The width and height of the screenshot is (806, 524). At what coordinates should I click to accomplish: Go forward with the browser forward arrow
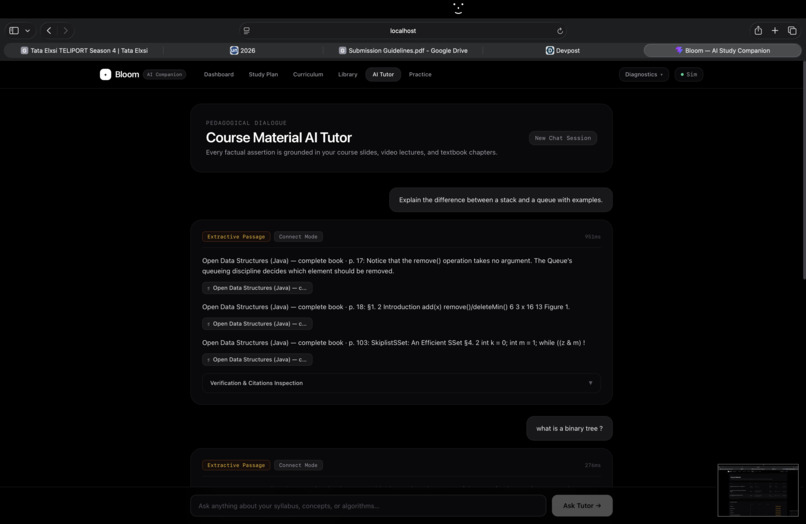tap(65, 31)
